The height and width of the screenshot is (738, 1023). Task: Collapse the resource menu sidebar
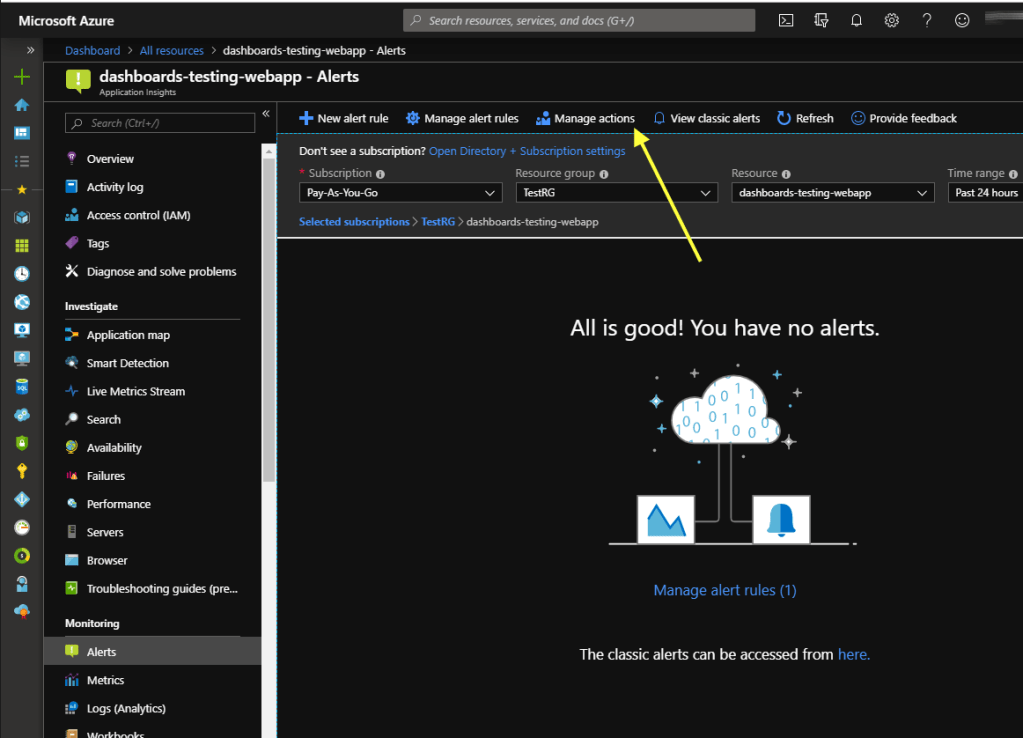click(x=266, y=114)
